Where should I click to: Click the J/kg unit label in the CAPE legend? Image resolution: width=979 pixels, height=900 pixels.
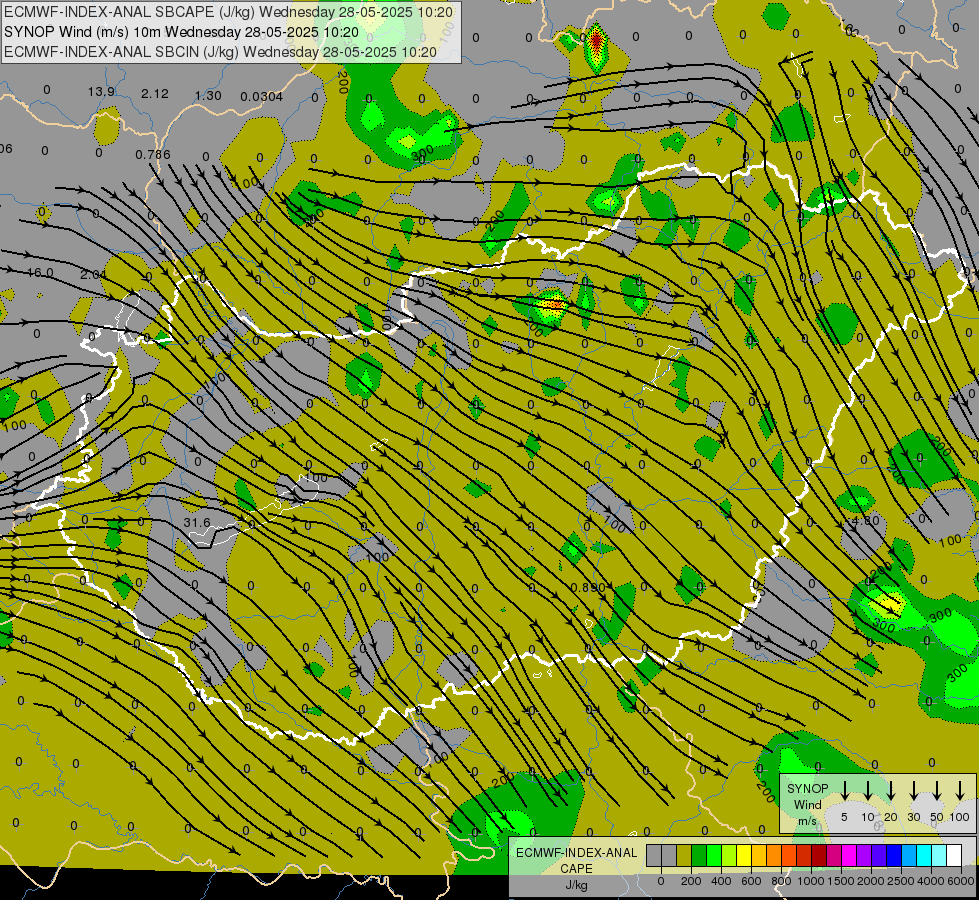(576, 885)
